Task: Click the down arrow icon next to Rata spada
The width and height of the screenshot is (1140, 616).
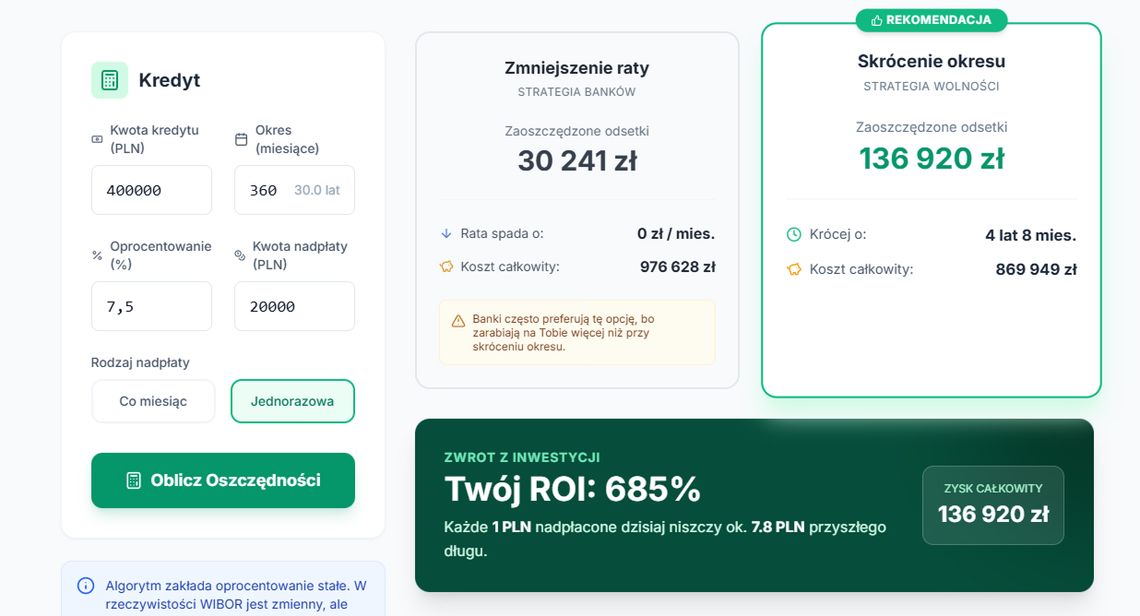Action: coord(444,233)
